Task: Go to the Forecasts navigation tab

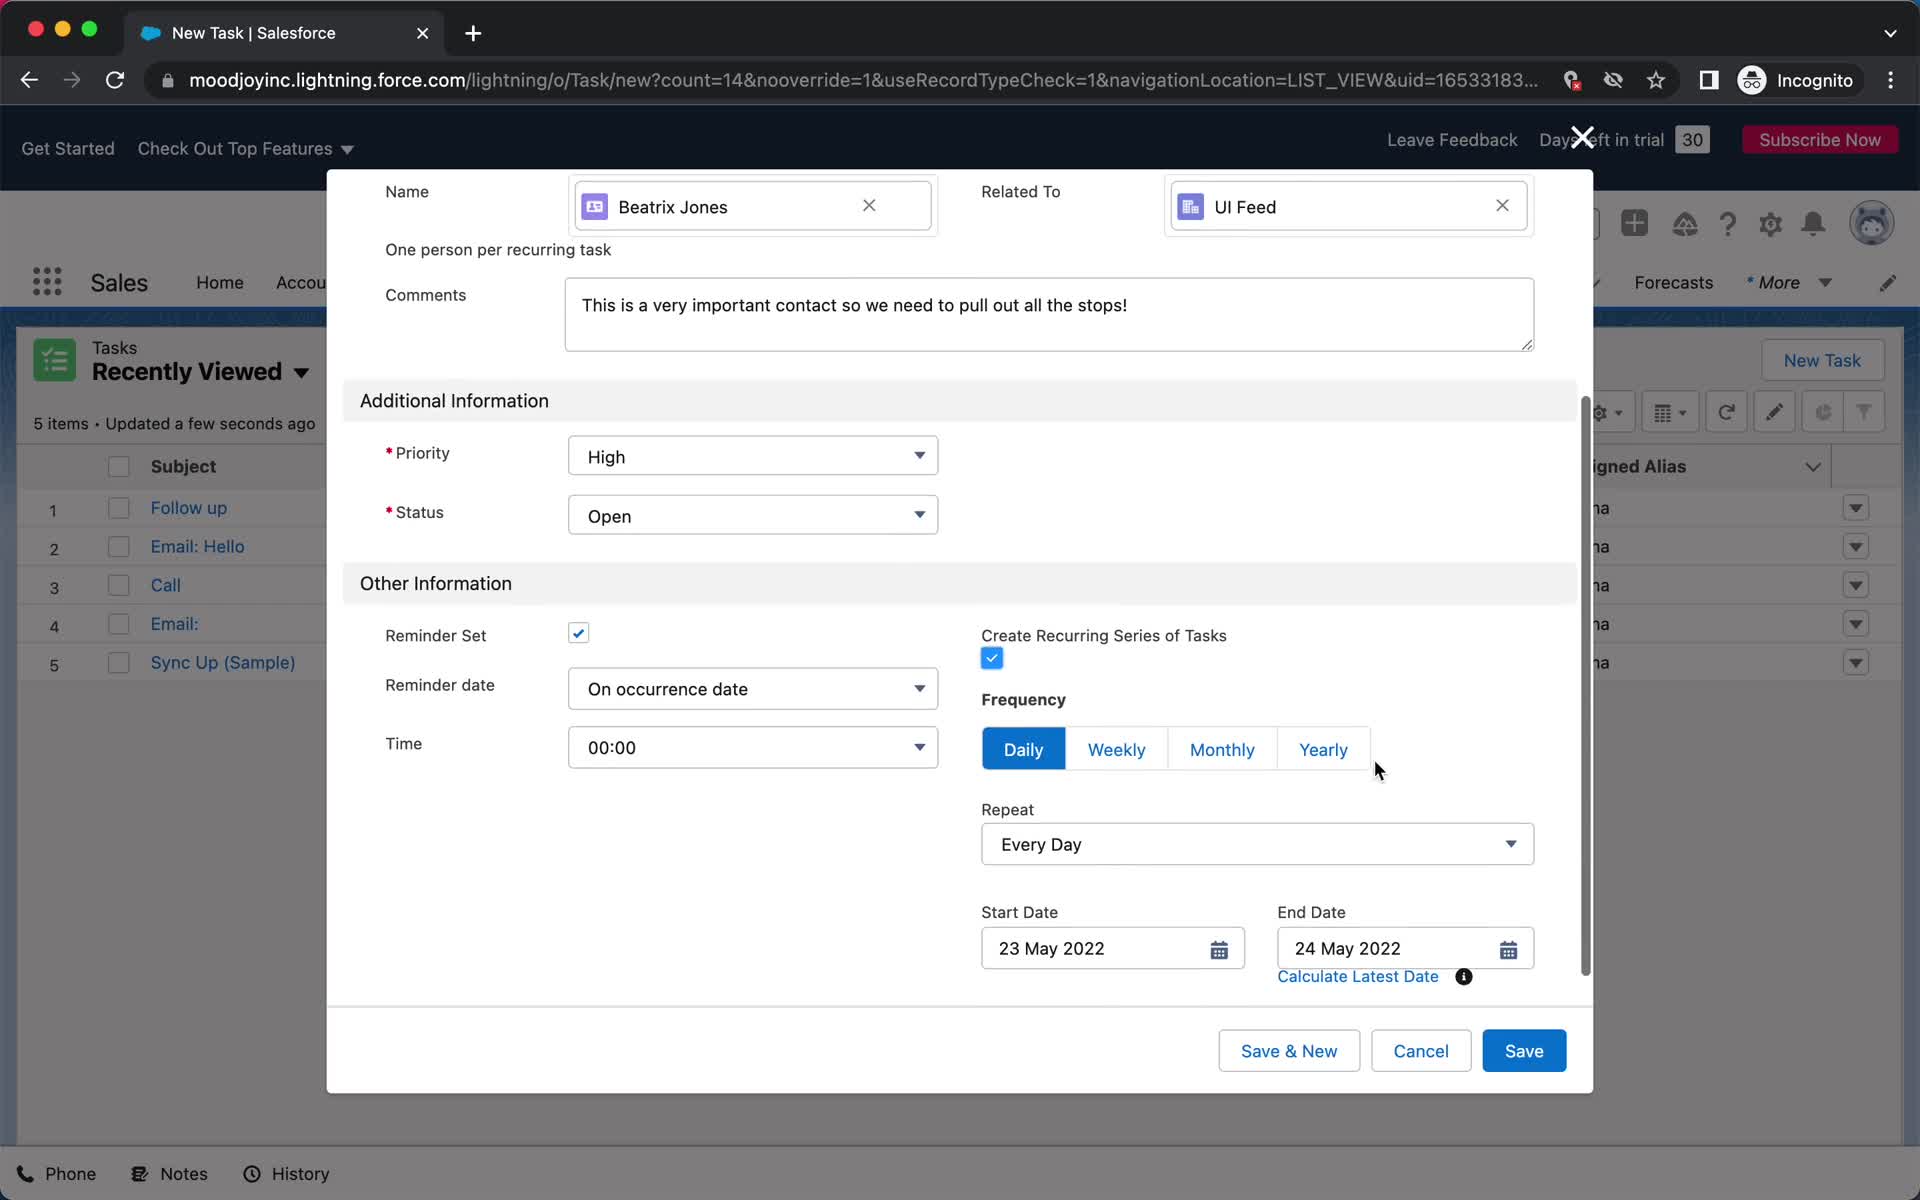Action: [x=1673, y=283]
